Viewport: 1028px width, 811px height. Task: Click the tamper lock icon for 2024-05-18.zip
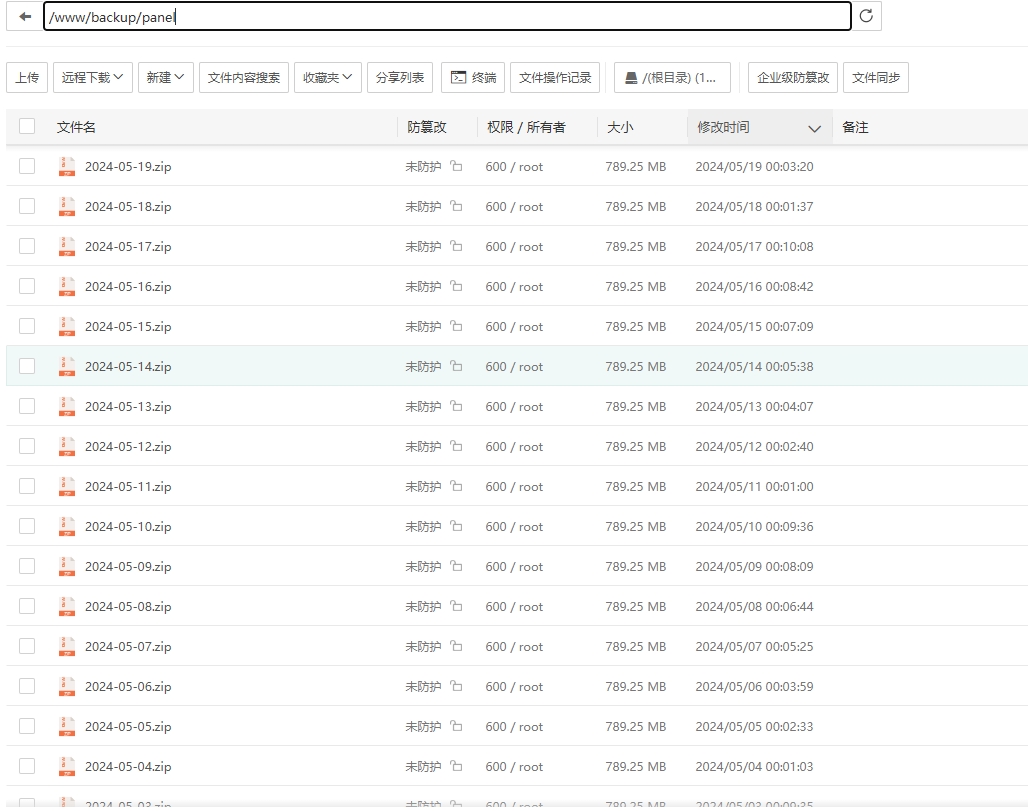click(x=456, y=206)
